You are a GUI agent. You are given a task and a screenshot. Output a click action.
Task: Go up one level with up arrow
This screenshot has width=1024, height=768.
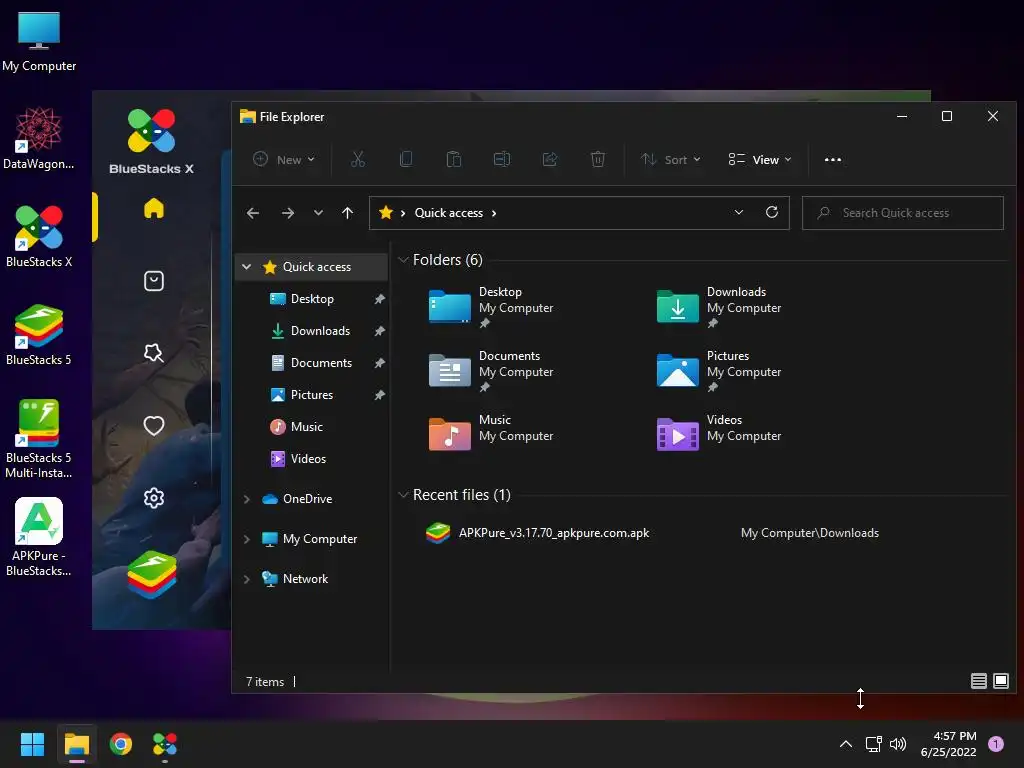click(347, 213)
